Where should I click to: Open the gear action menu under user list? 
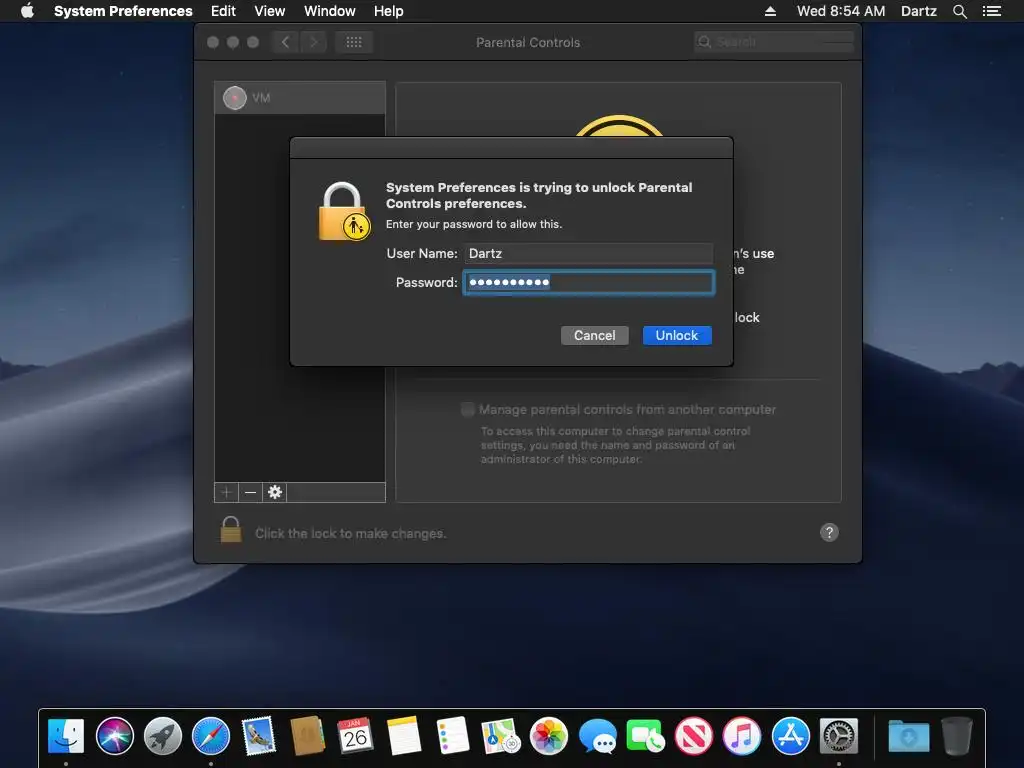pyautogui.click(x=275, y=492)
